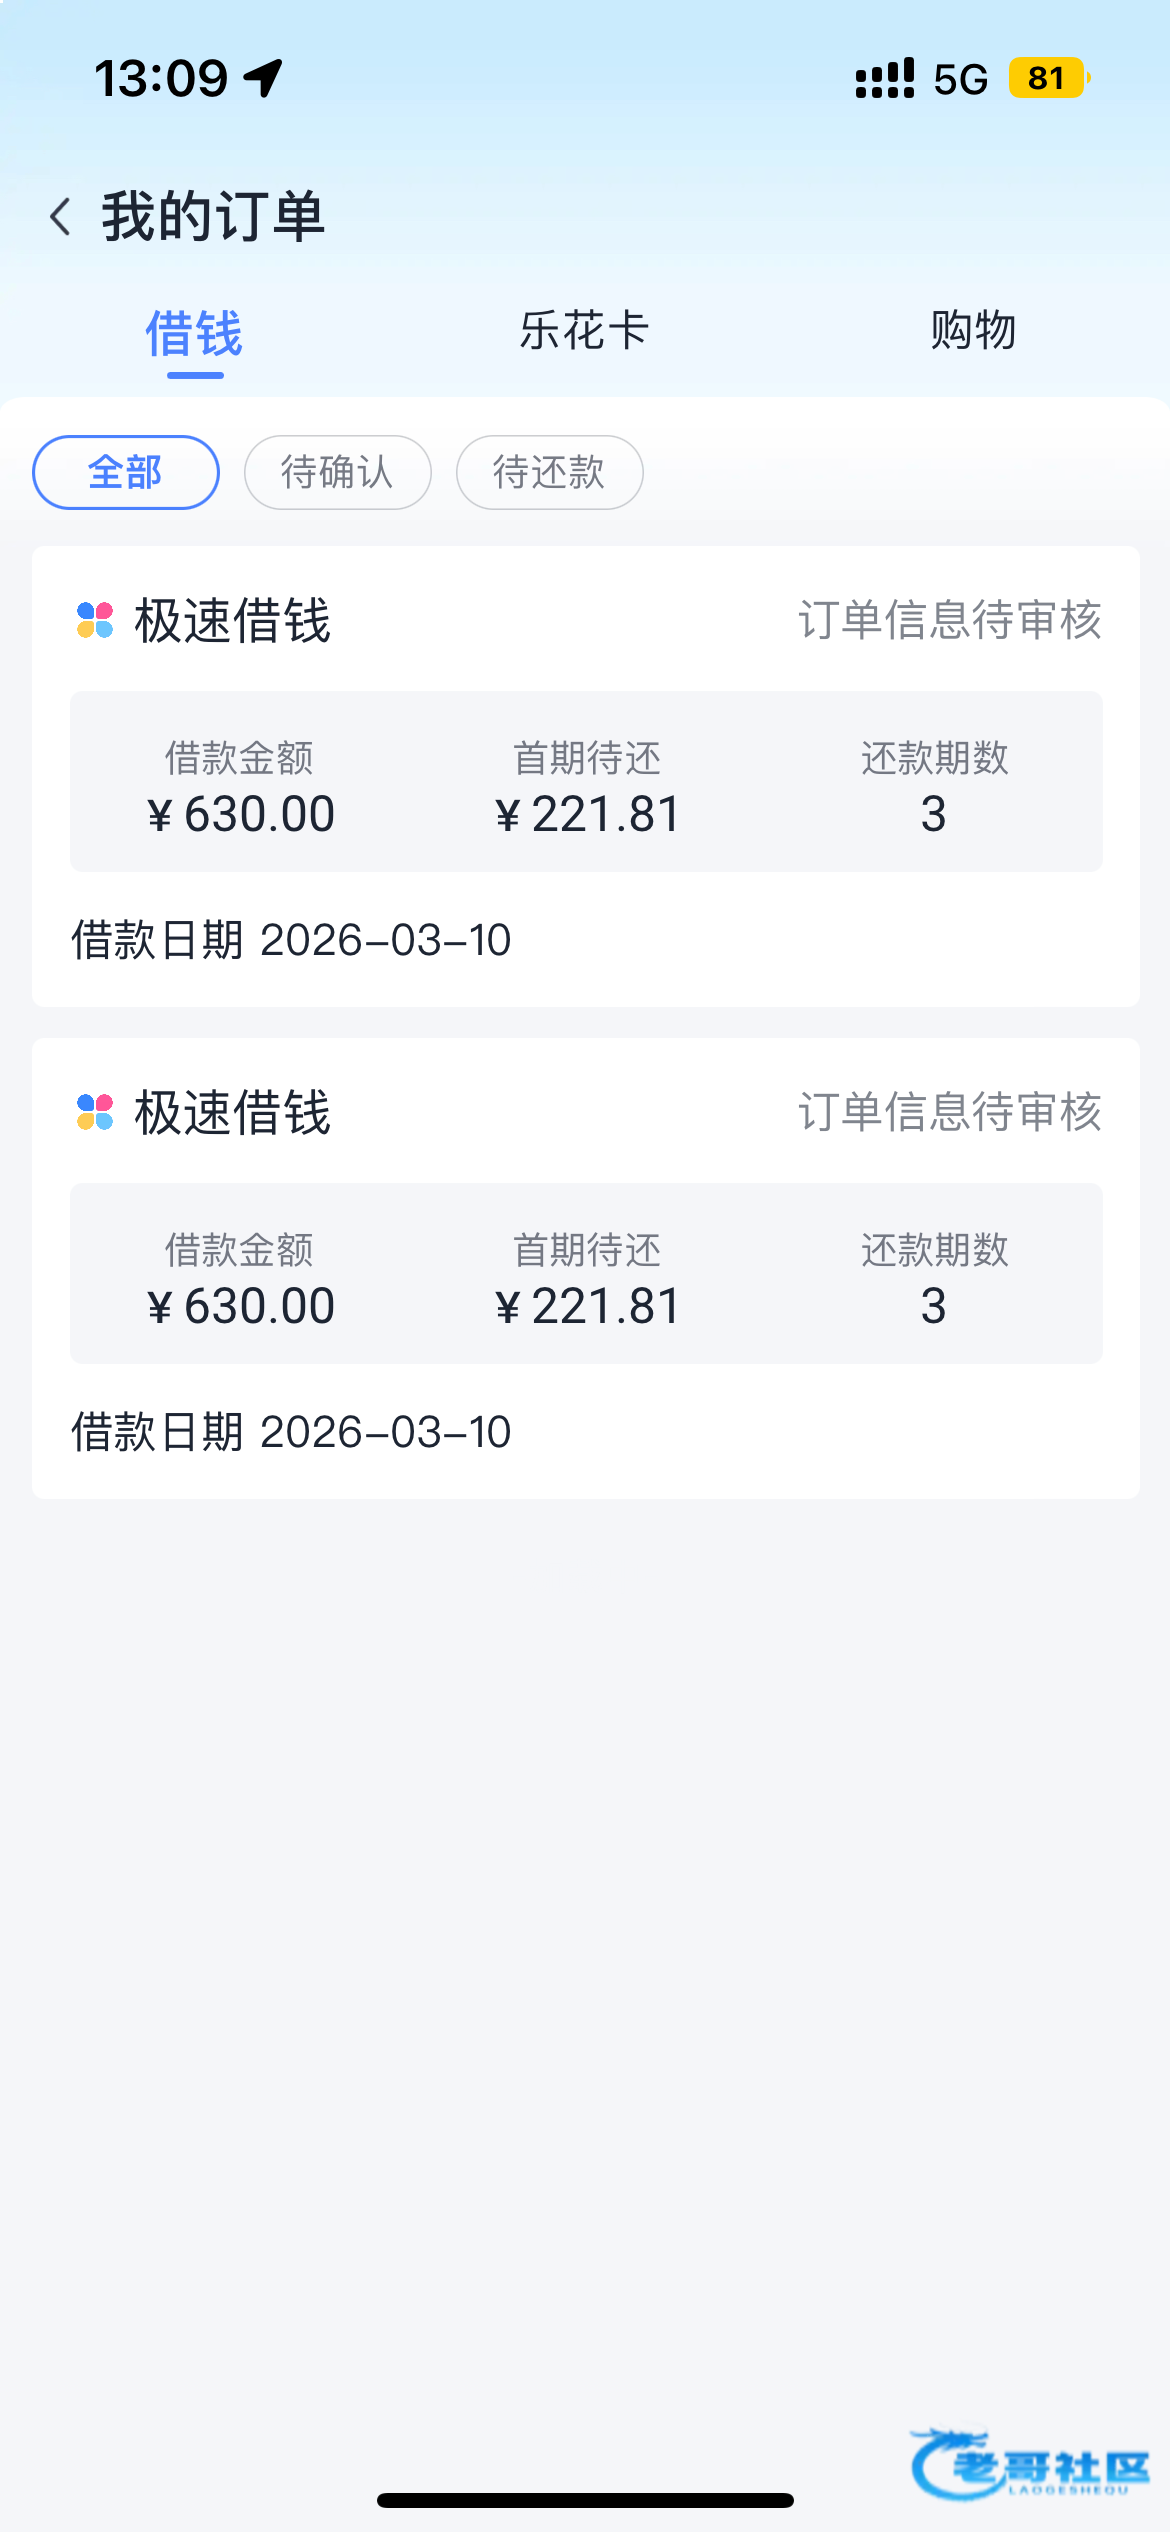Tap the second order's 借款日期 2026-03-10 line
Screen dimensions: 1170x2532
[291, 1432]
